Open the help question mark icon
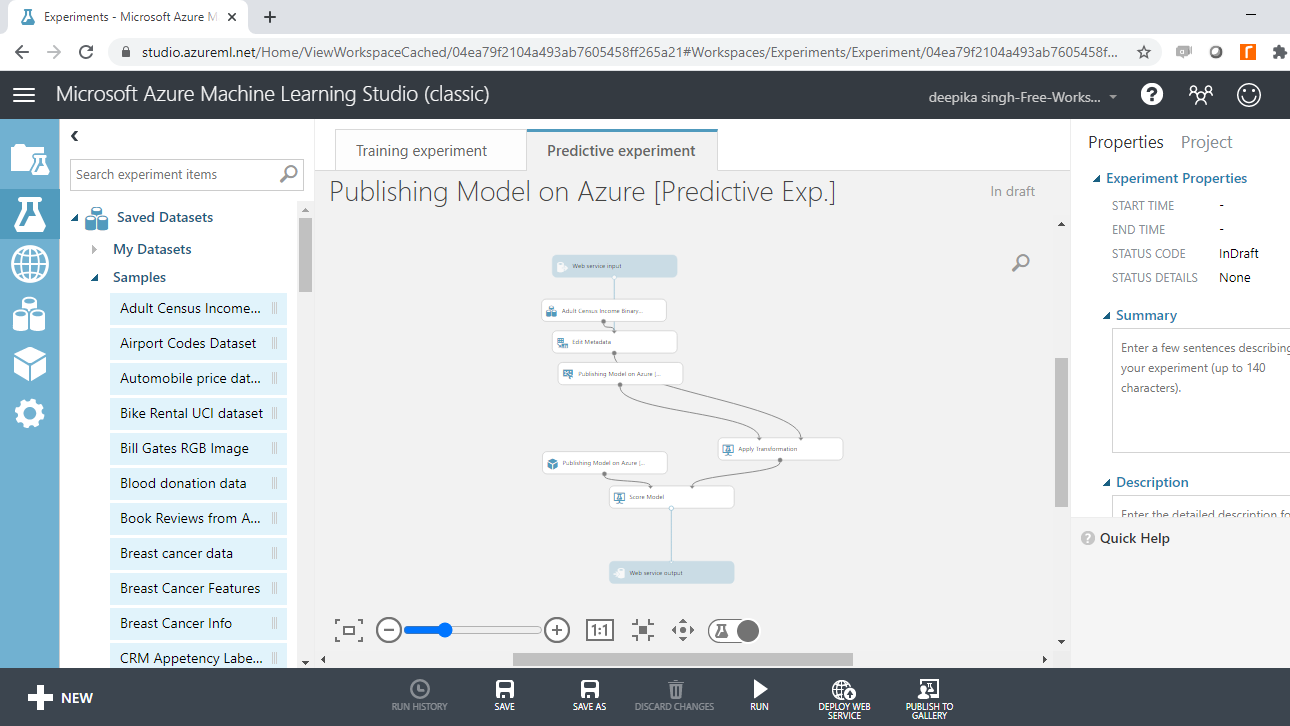The image size is (1290, 726). pyautogui.click(x=1152, y=95)
